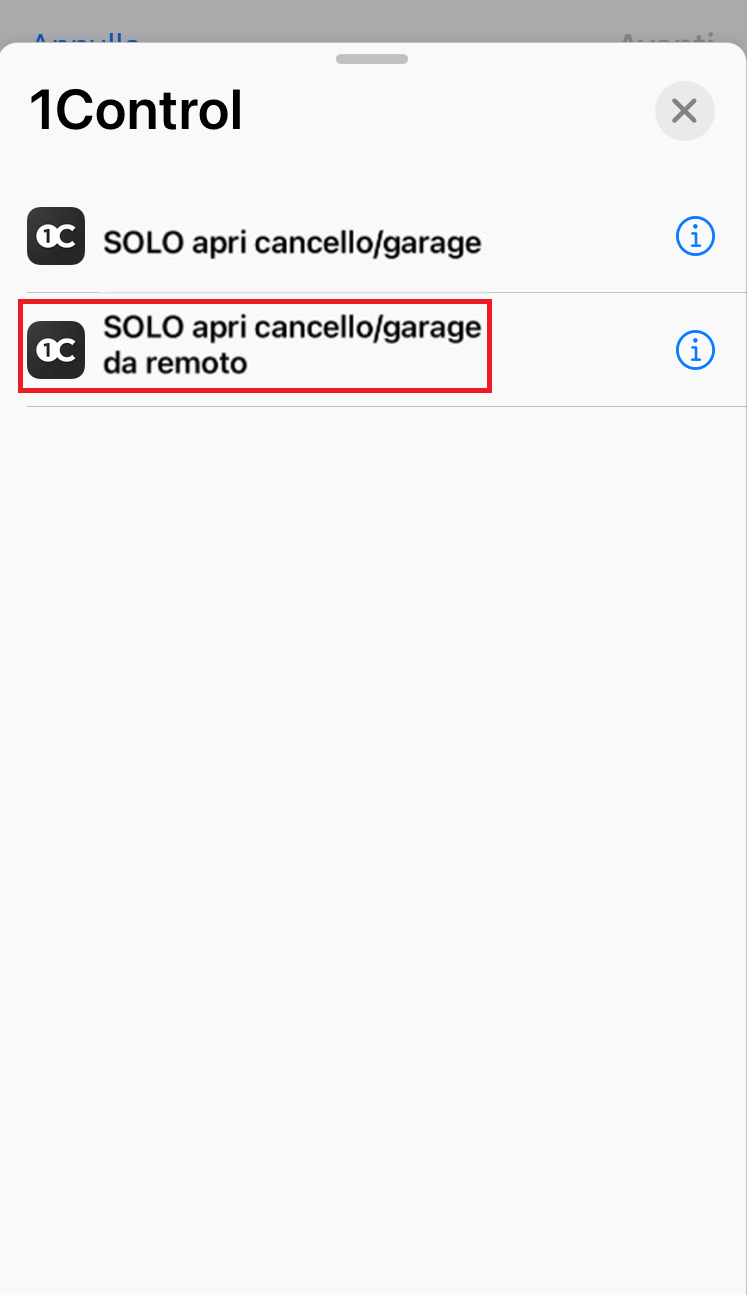Click the divider line beneath the remote action

[x=386, y=406]
